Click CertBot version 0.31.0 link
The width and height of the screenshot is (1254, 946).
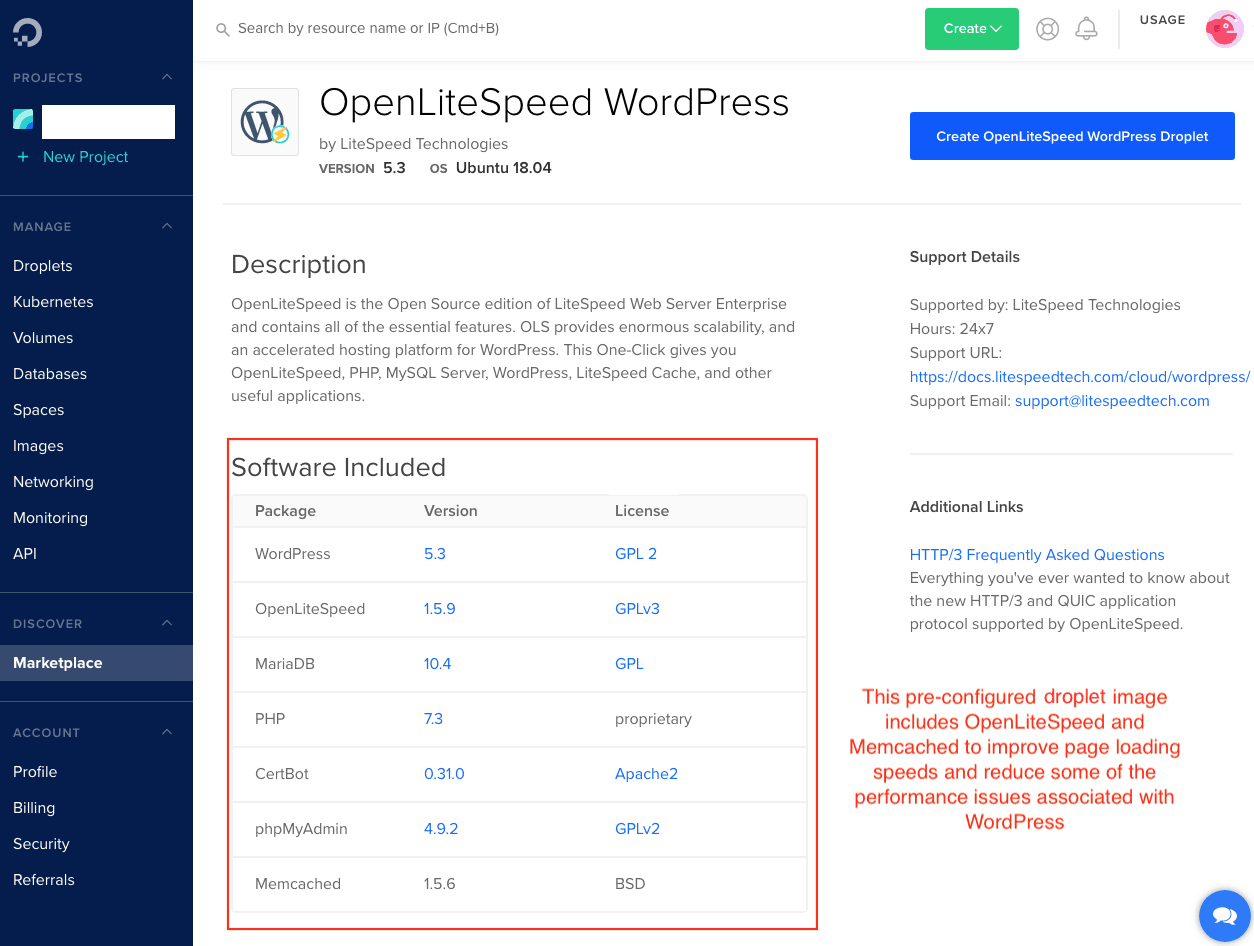(444, 774)
